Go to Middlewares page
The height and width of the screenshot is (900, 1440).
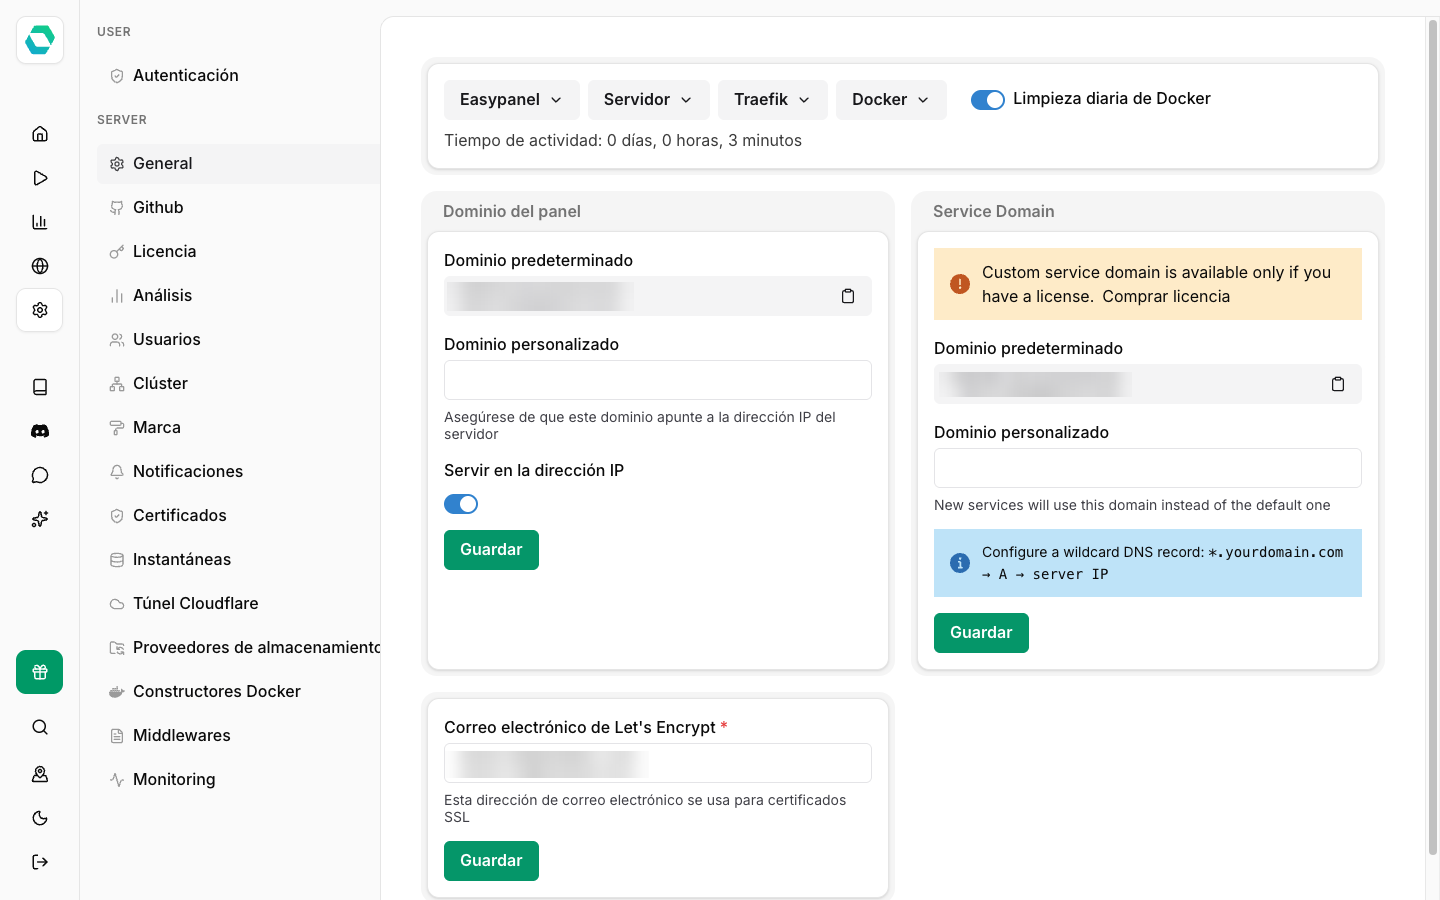coord(238,736)
